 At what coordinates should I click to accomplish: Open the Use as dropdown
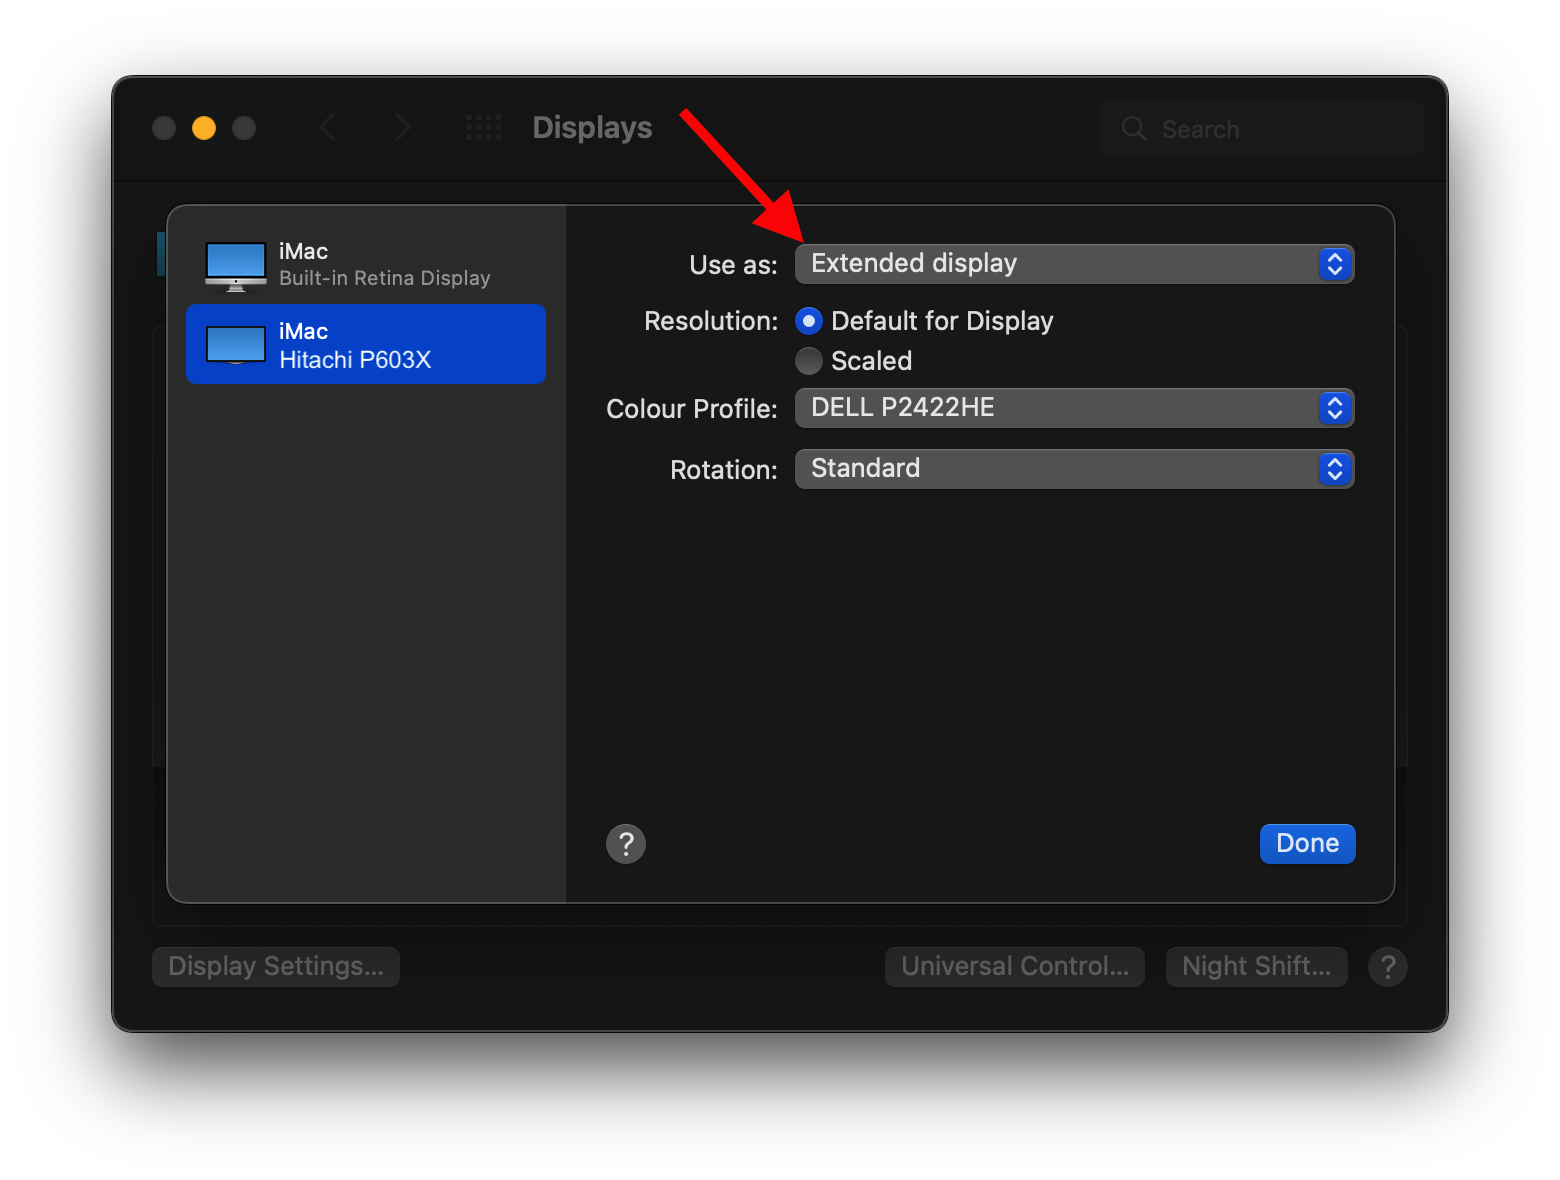pos(1074,264)
